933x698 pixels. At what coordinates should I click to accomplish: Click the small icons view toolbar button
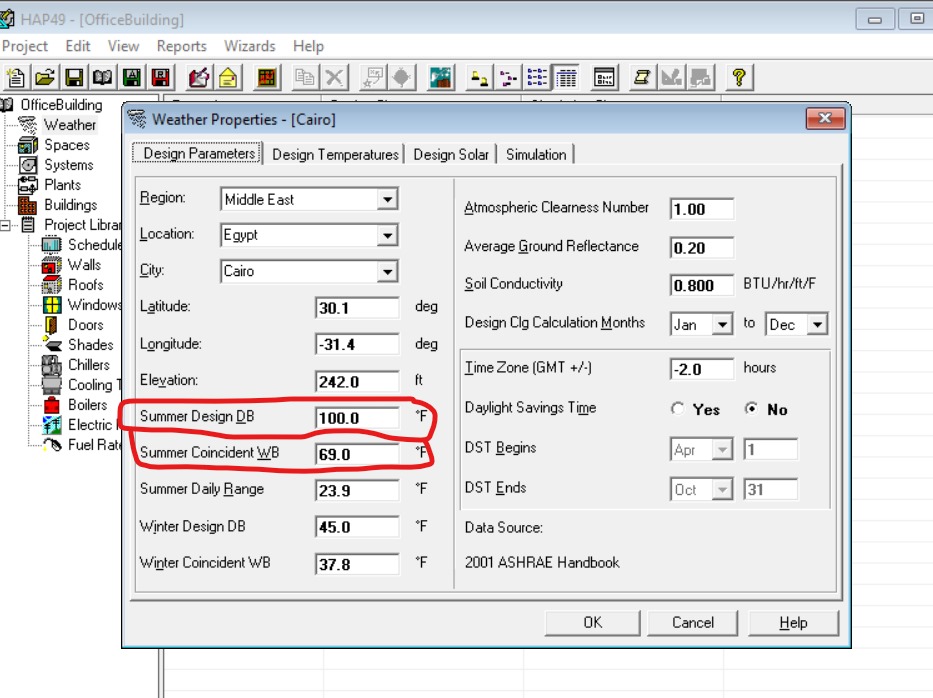pyautogui.click(x=508, y=77)
